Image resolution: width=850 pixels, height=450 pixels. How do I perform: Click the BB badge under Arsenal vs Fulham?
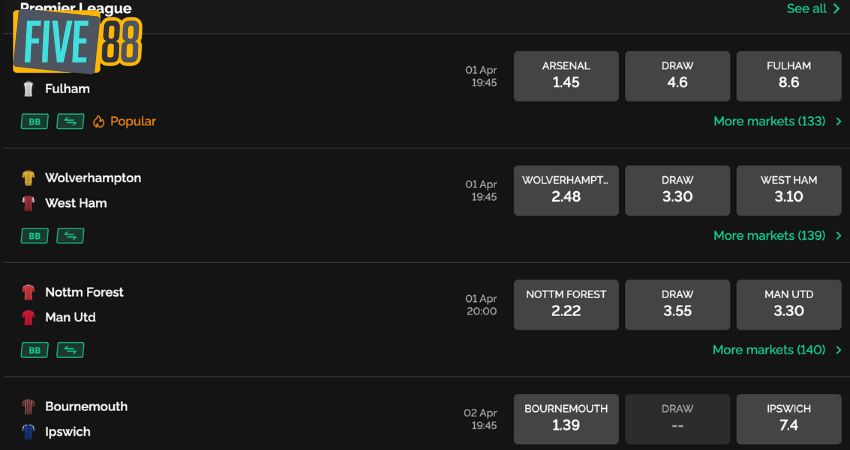click(34, 121)
